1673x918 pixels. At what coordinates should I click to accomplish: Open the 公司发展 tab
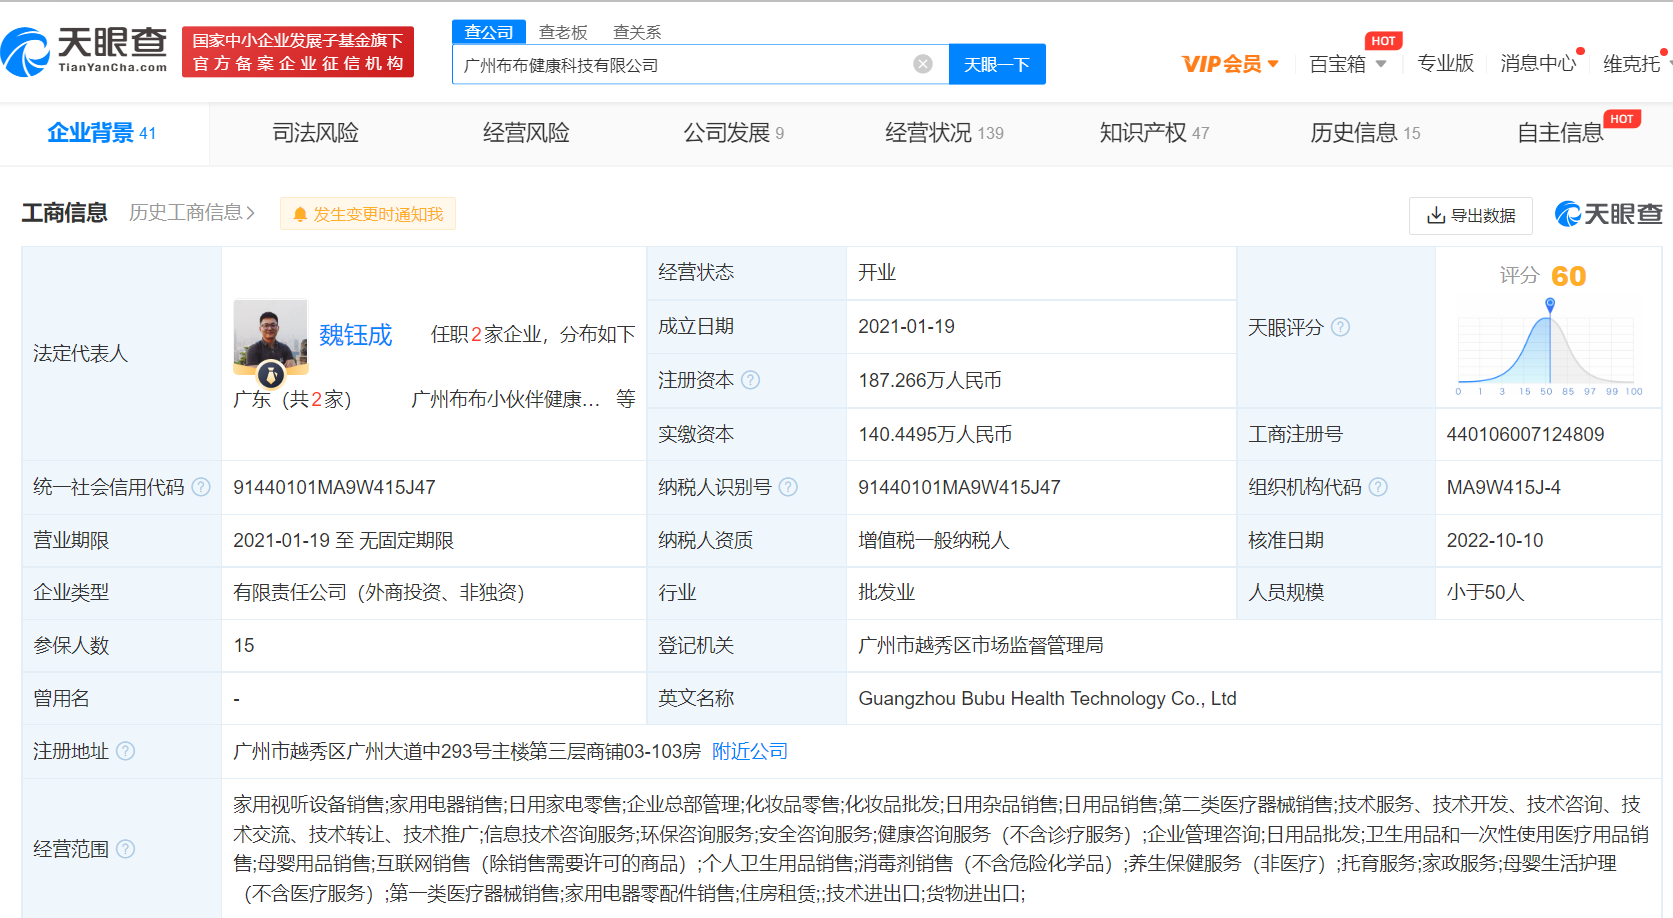coord(733,133)
